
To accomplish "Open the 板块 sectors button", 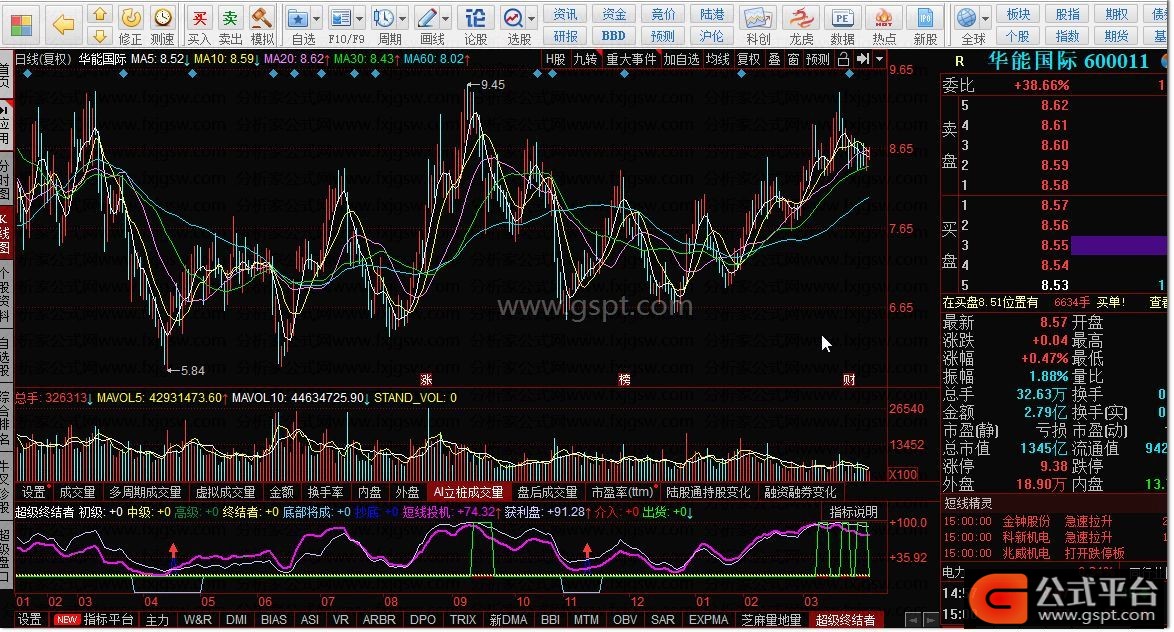I will [x=1018, y=14].
